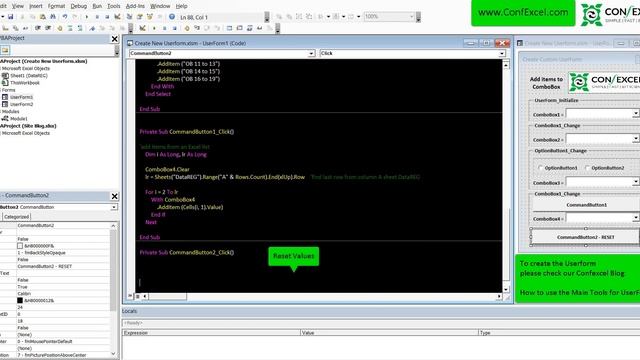Open the Window menu

pyautogui.click(x=160, y=6)
